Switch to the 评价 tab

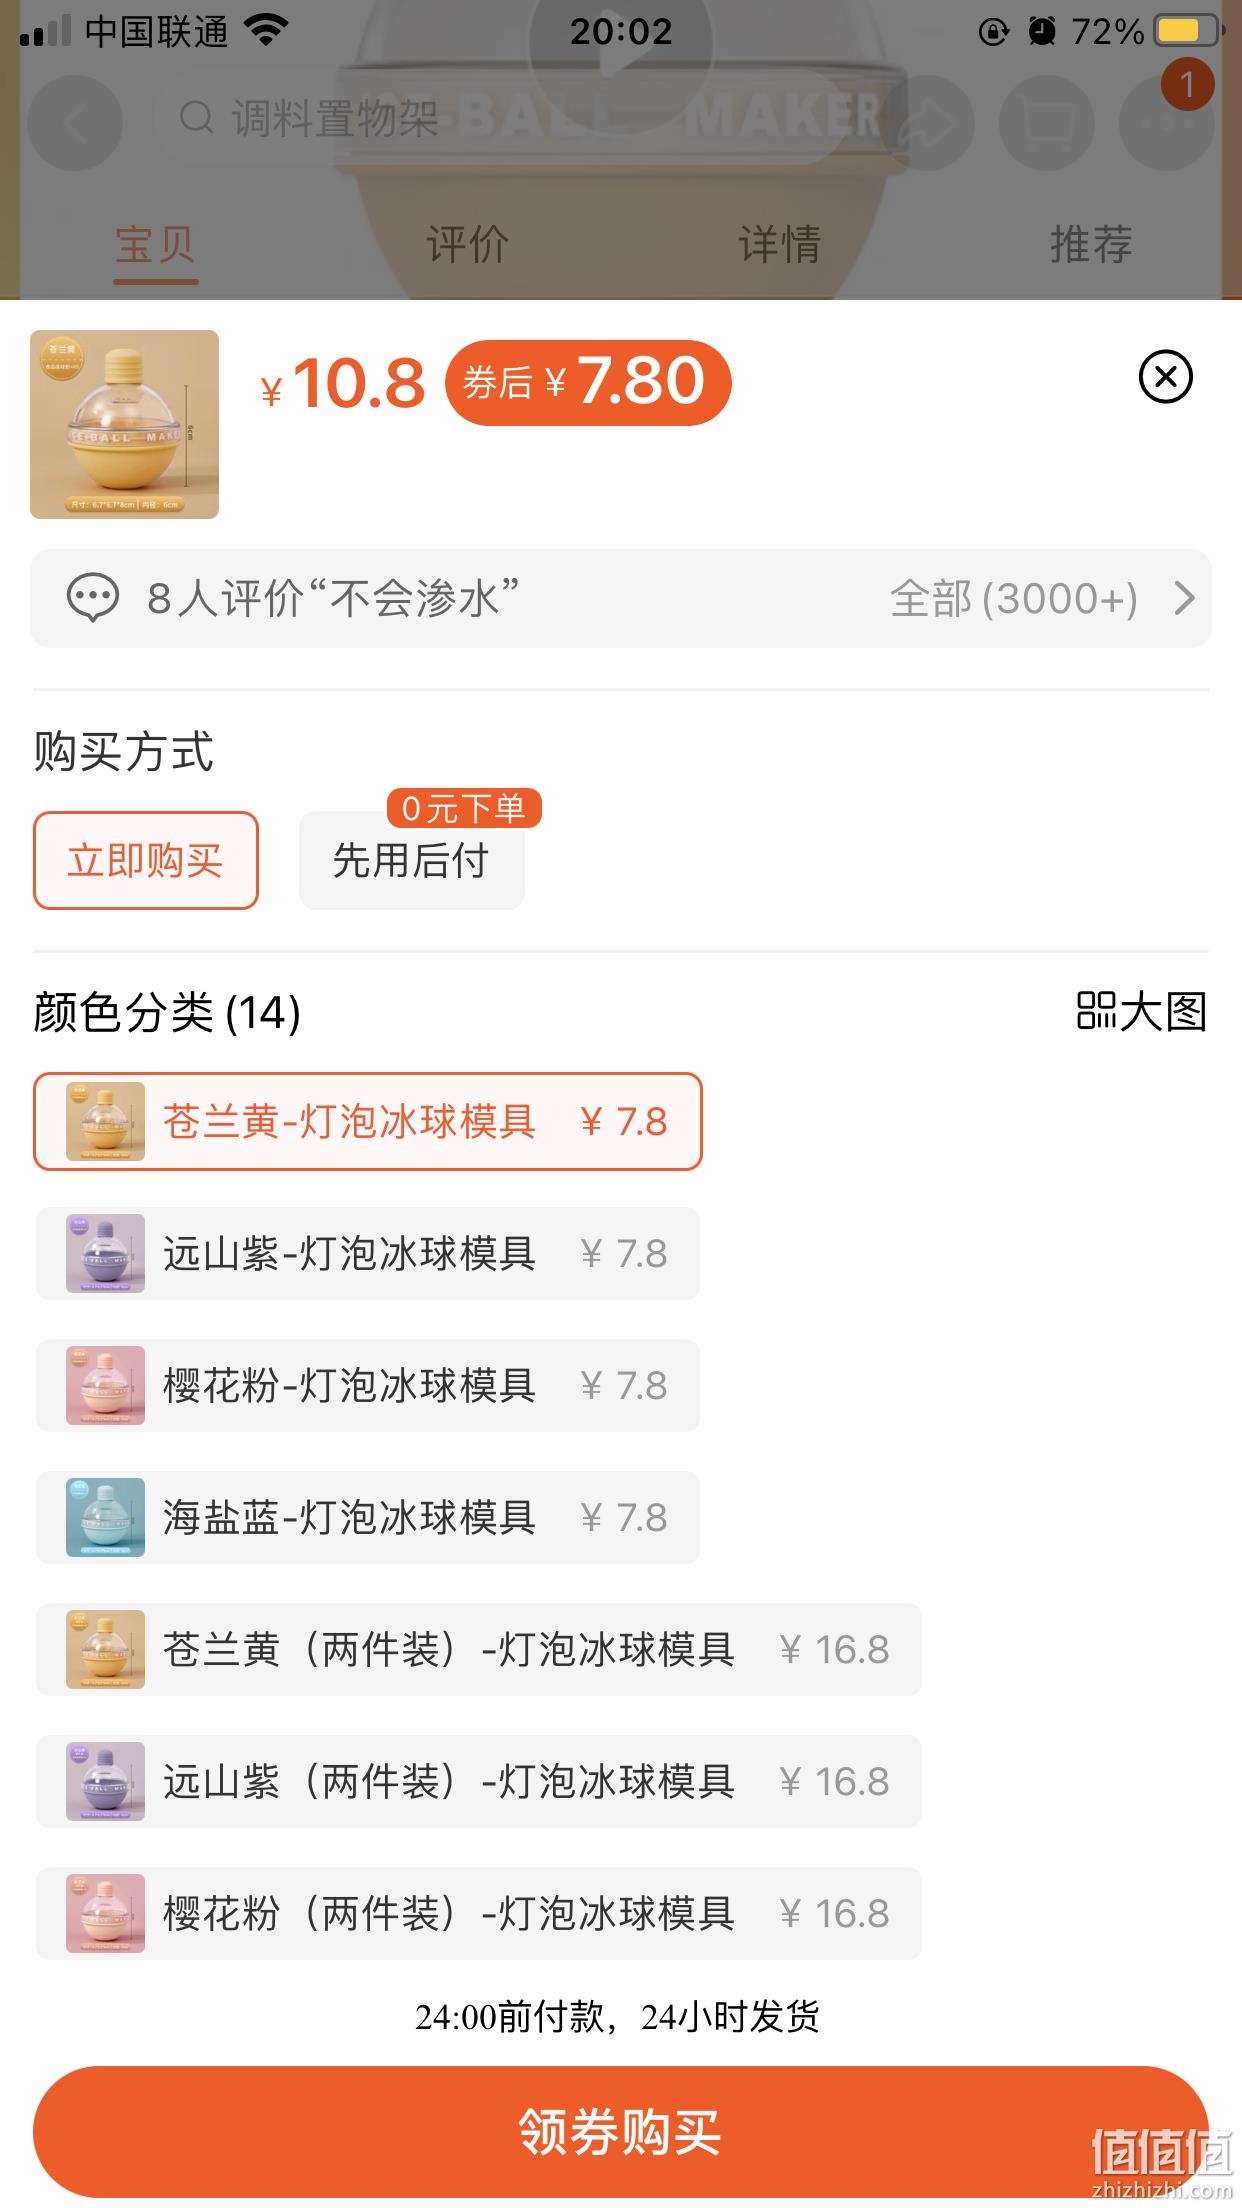tap(467, 244)
